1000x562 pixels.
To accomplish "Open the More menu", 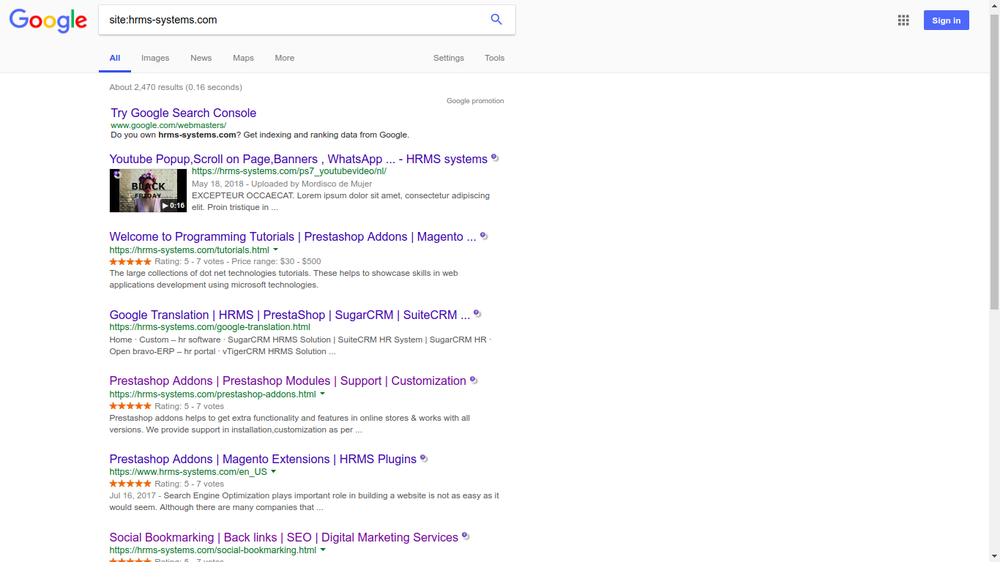I will (x=284, y=58).
